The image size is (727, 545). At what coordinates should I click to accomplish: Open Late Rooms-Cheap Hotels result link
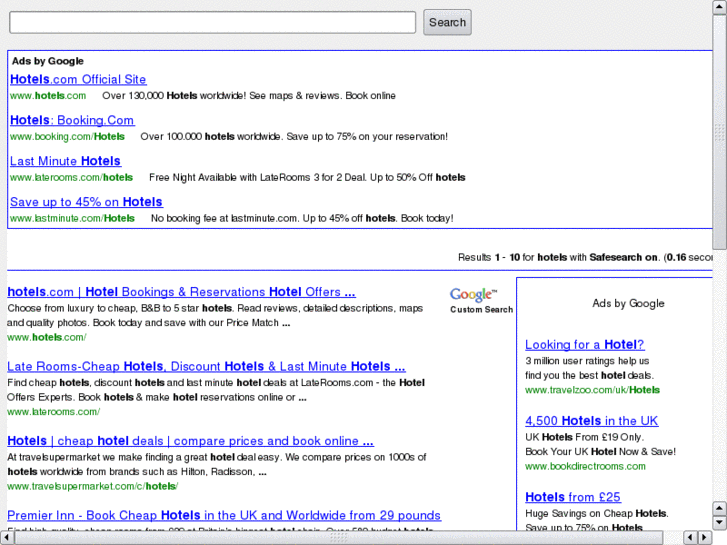(x=206, y=366)
